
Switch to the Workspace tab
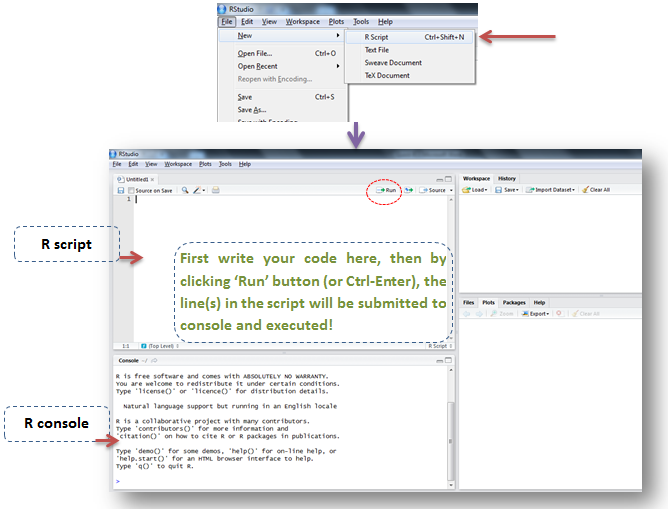(x=476, y=178)
